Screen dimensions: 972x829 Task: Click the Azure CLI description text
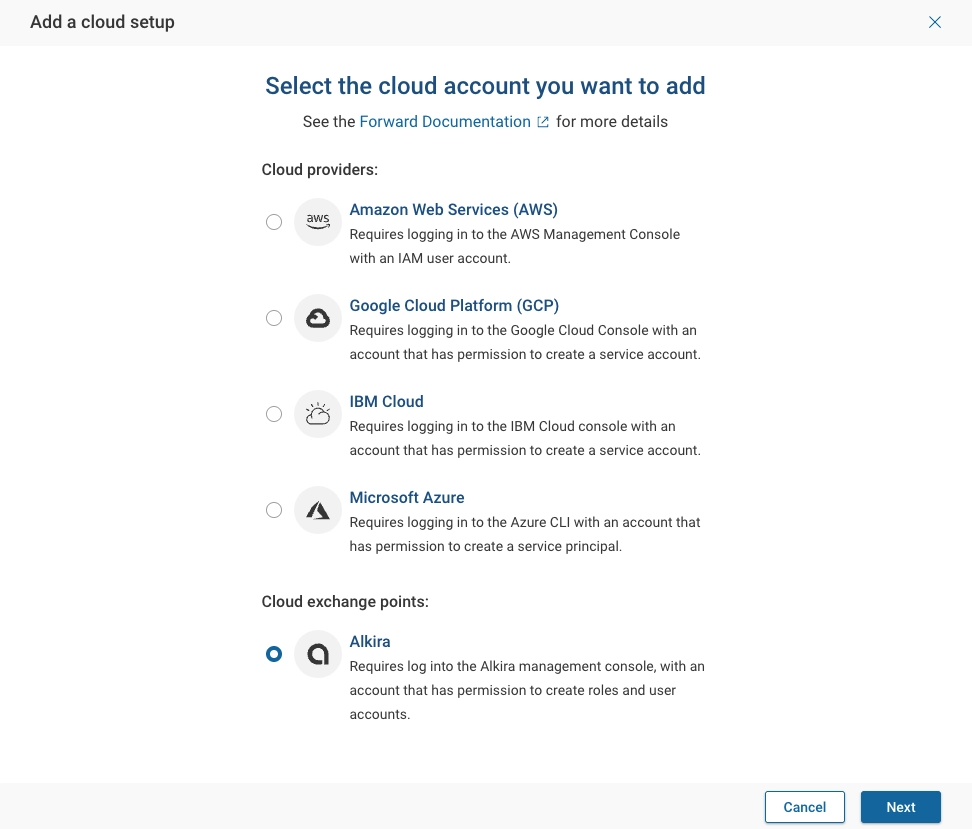[525, 534]
